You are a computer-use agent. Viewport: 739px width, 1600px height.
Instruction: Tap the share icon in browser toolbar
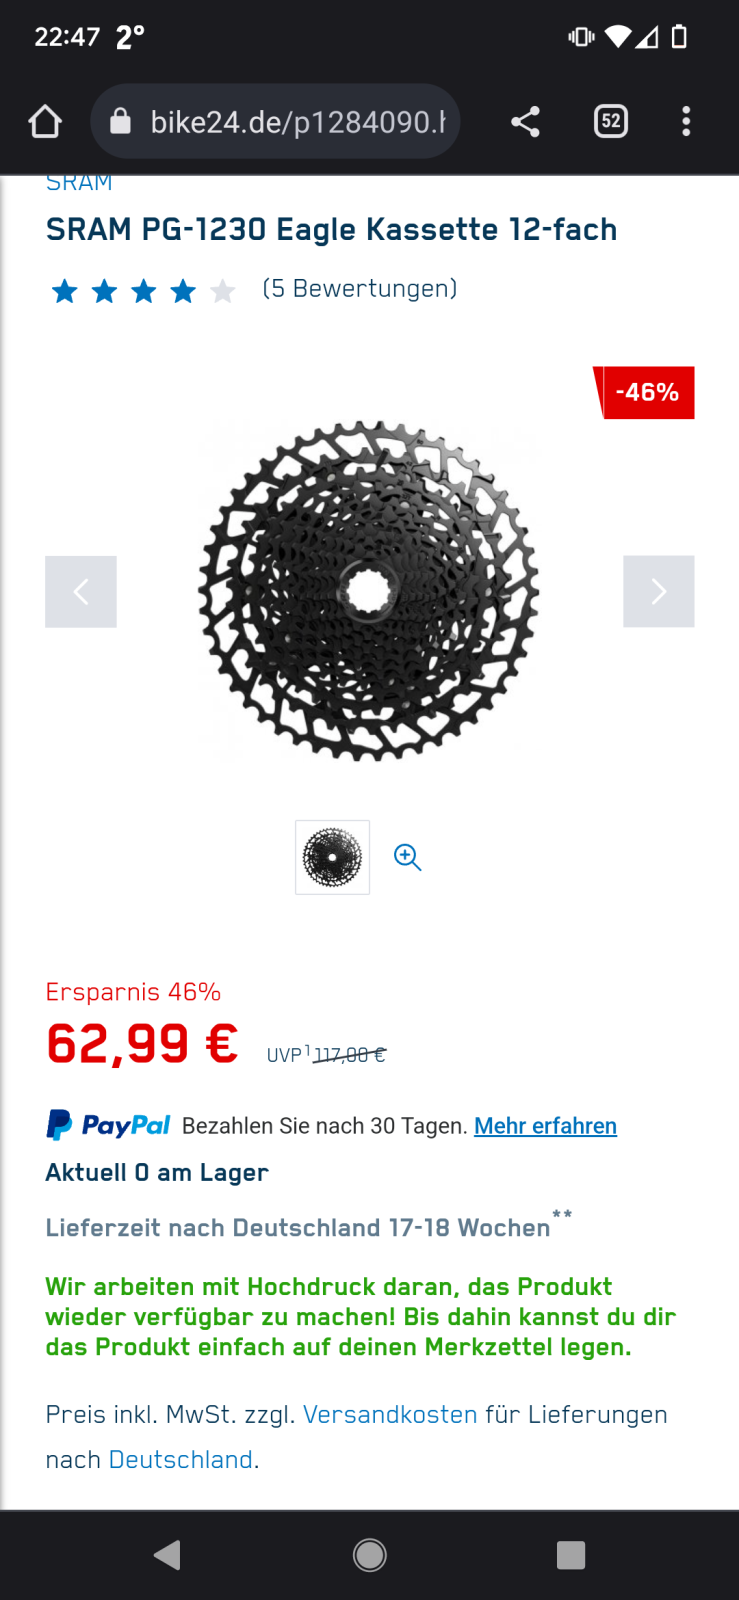point(525,122)
